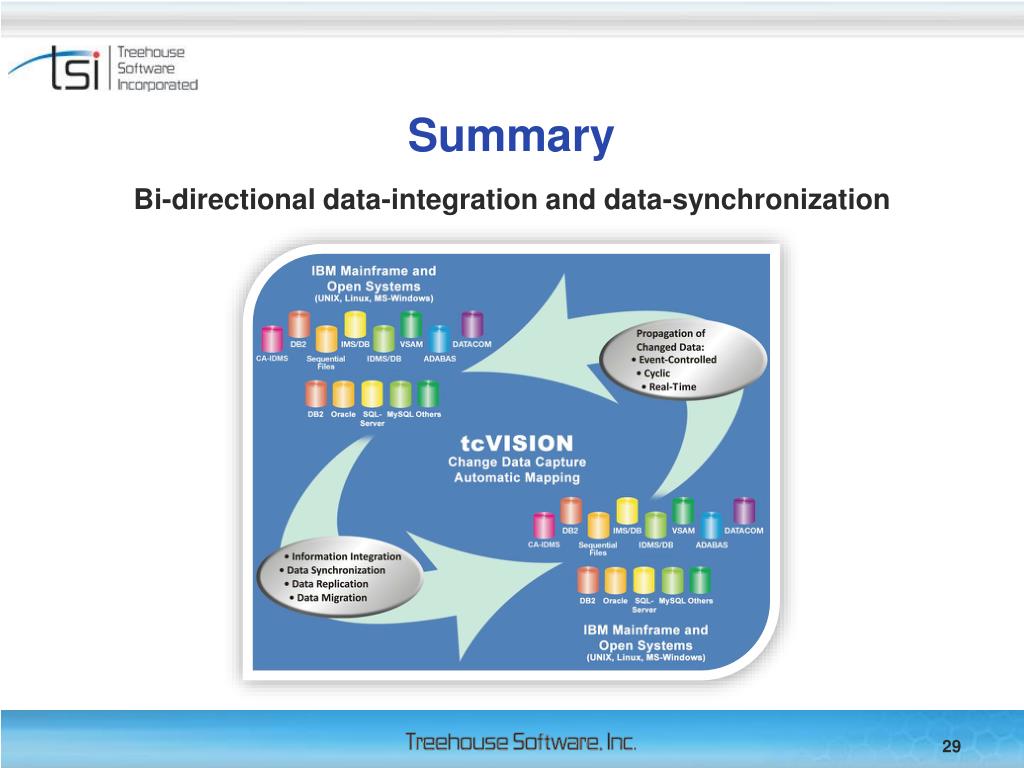
Task: Click the Data Synchronization bullet
Action: click(332, 570)
